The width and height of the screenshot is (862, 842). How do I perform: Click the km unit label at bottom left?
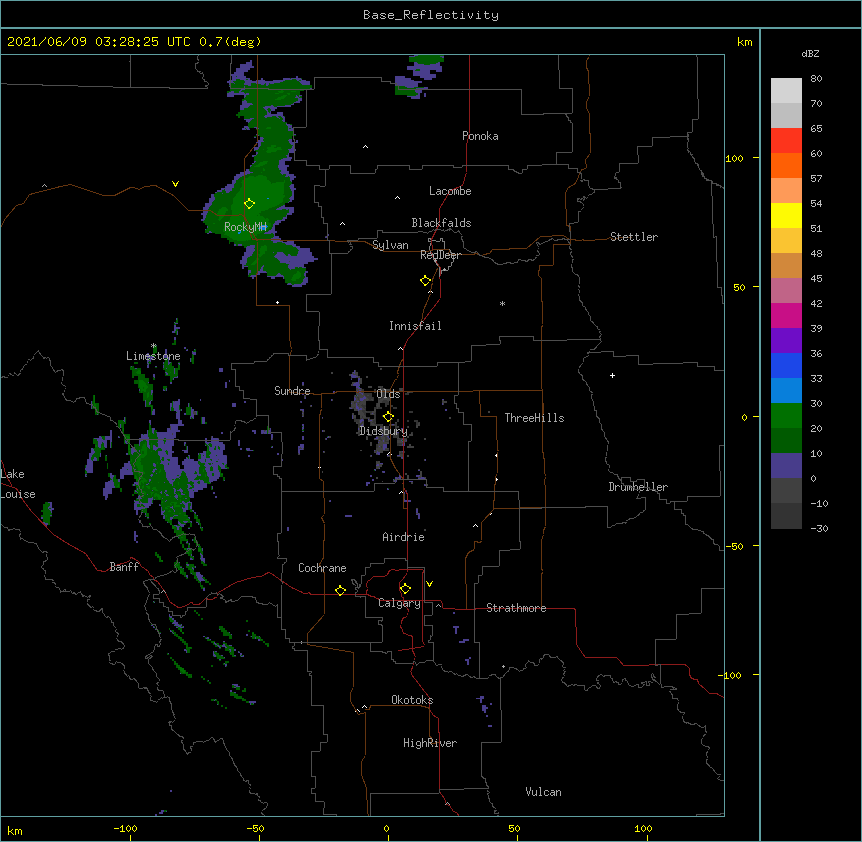click(15, 831)
